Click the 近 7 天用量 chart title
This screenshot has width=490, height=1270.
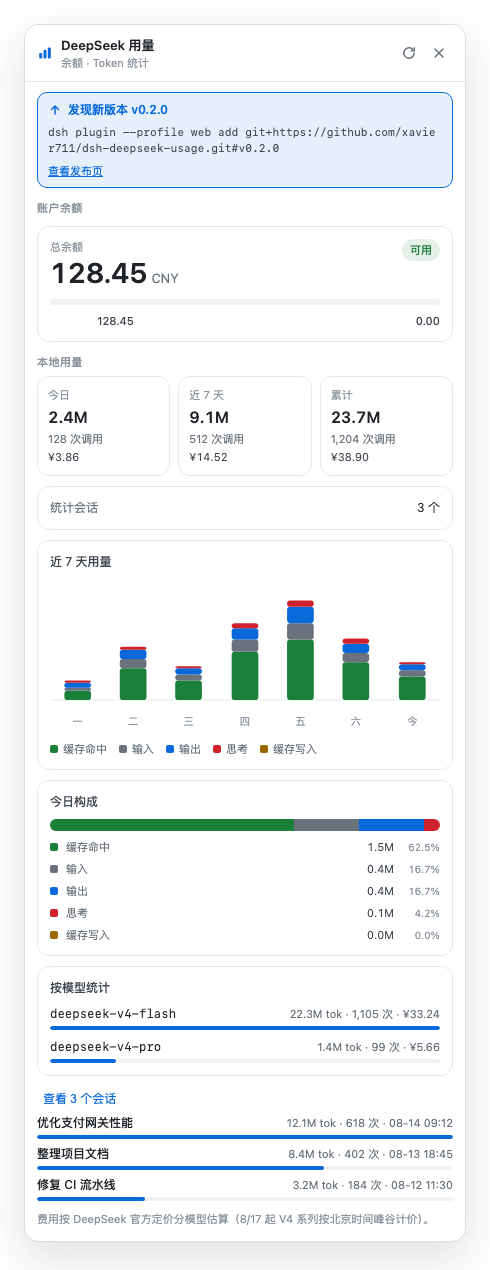click(x=81, y=562)
